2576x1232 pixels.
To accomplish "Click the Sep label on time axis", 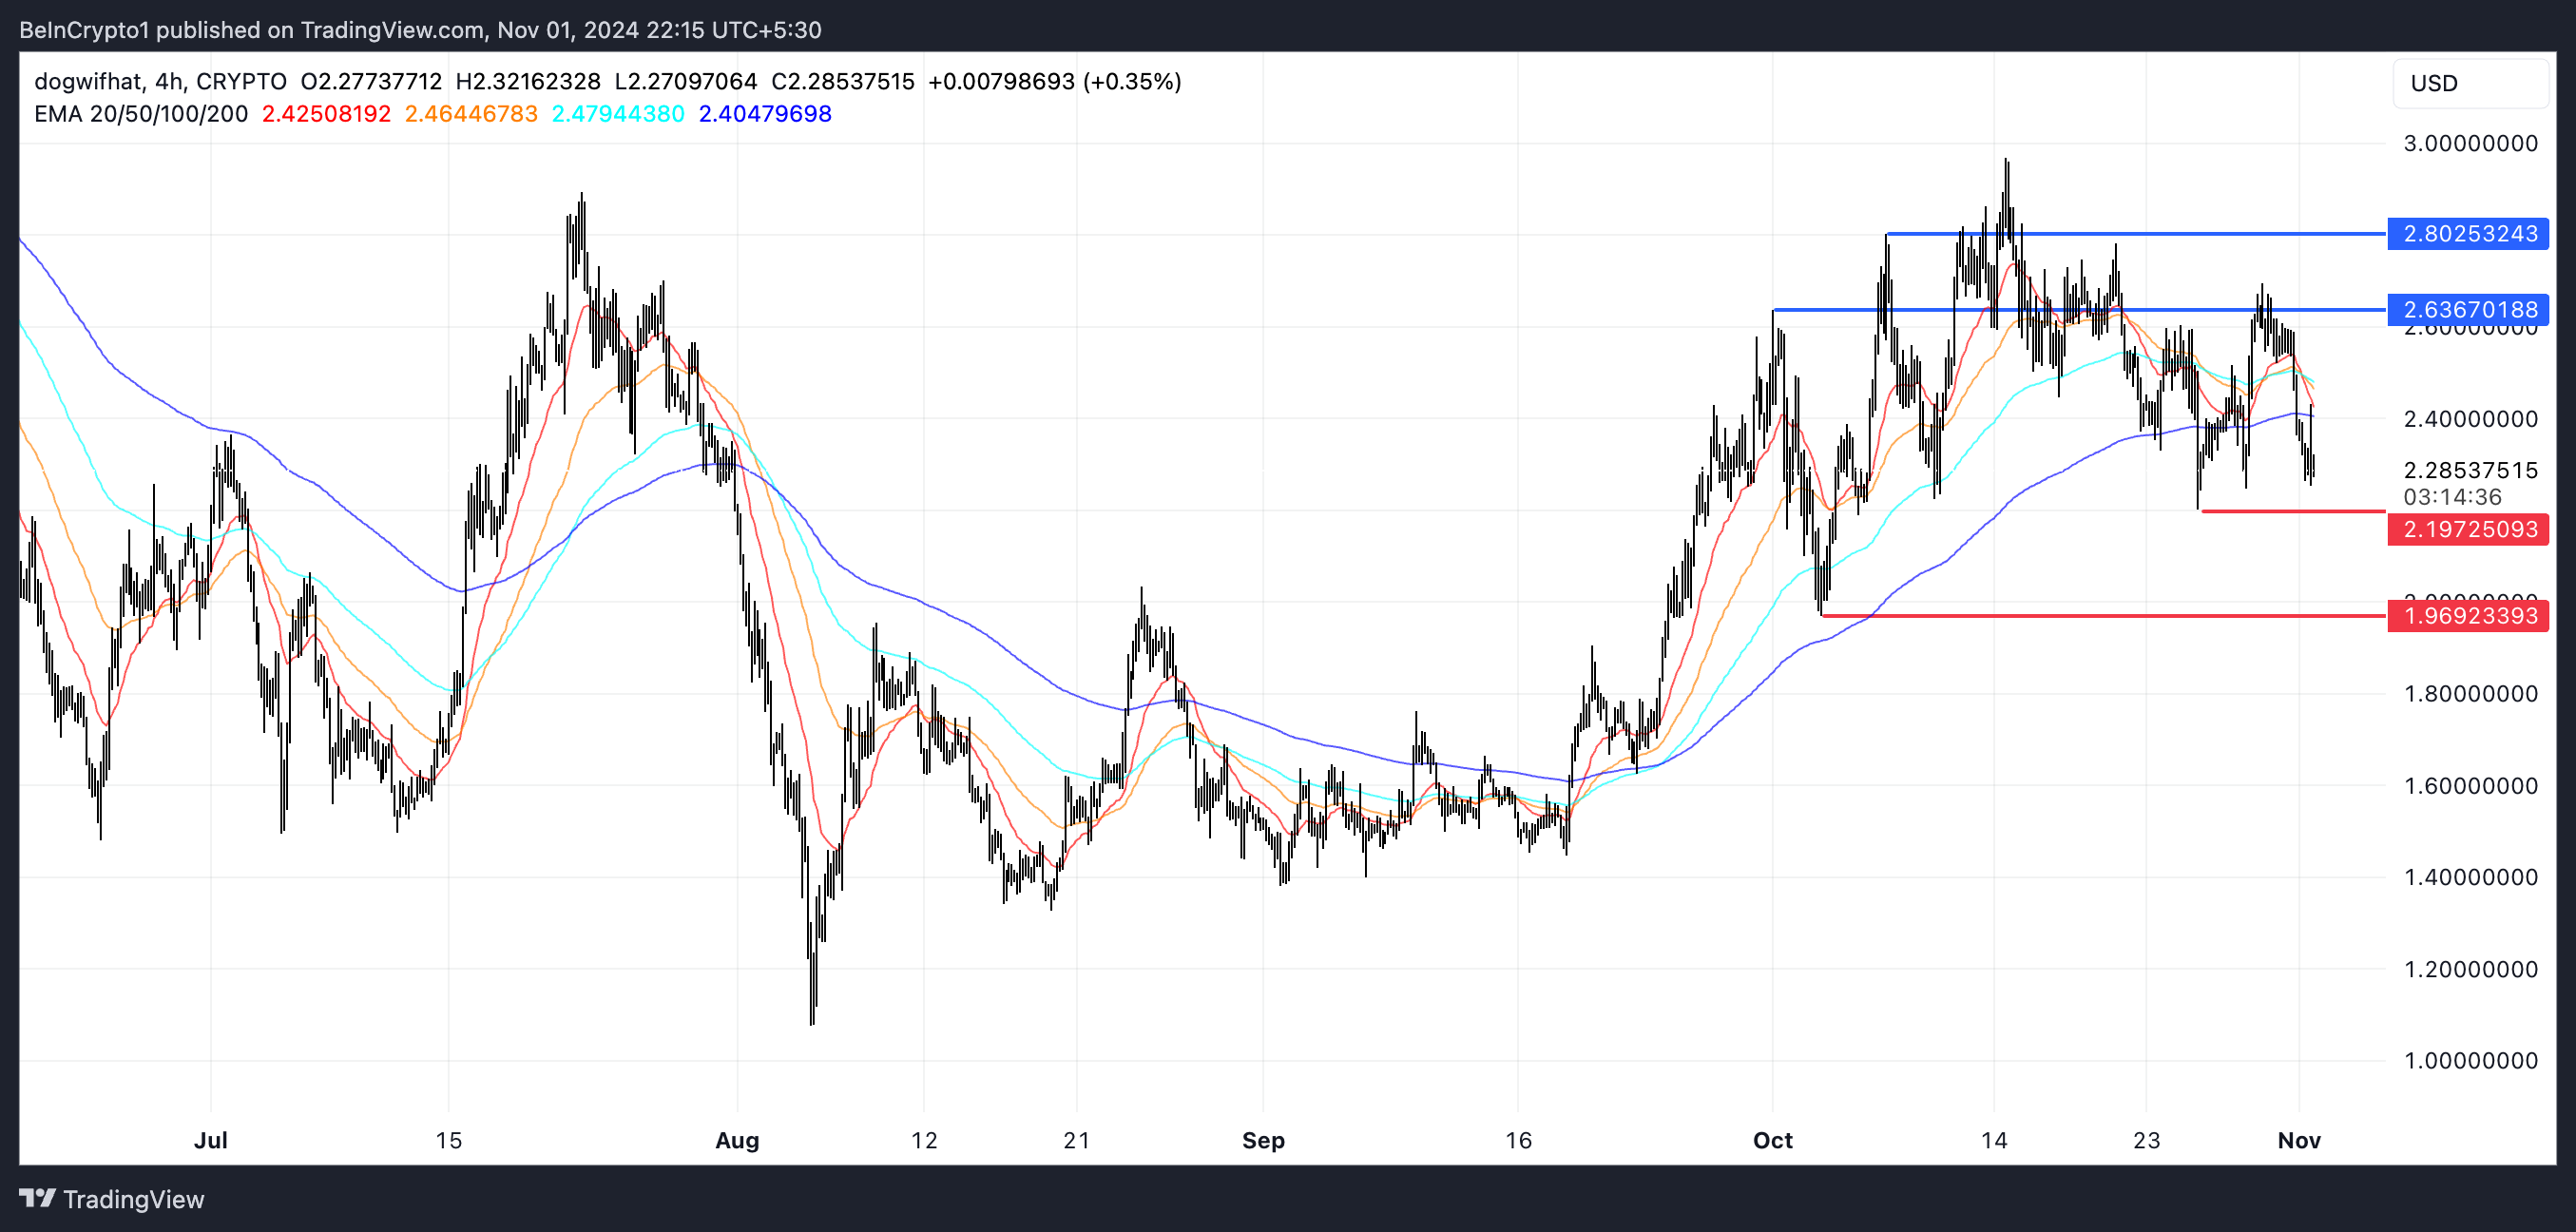I will (1263, 1140).
